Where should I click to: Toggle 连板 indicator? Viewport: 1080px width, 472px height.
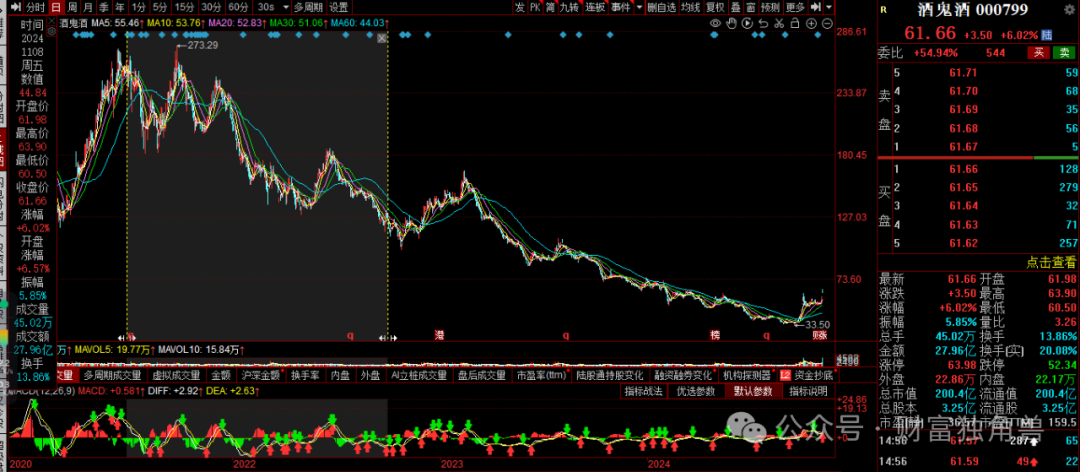pos(596,7)
